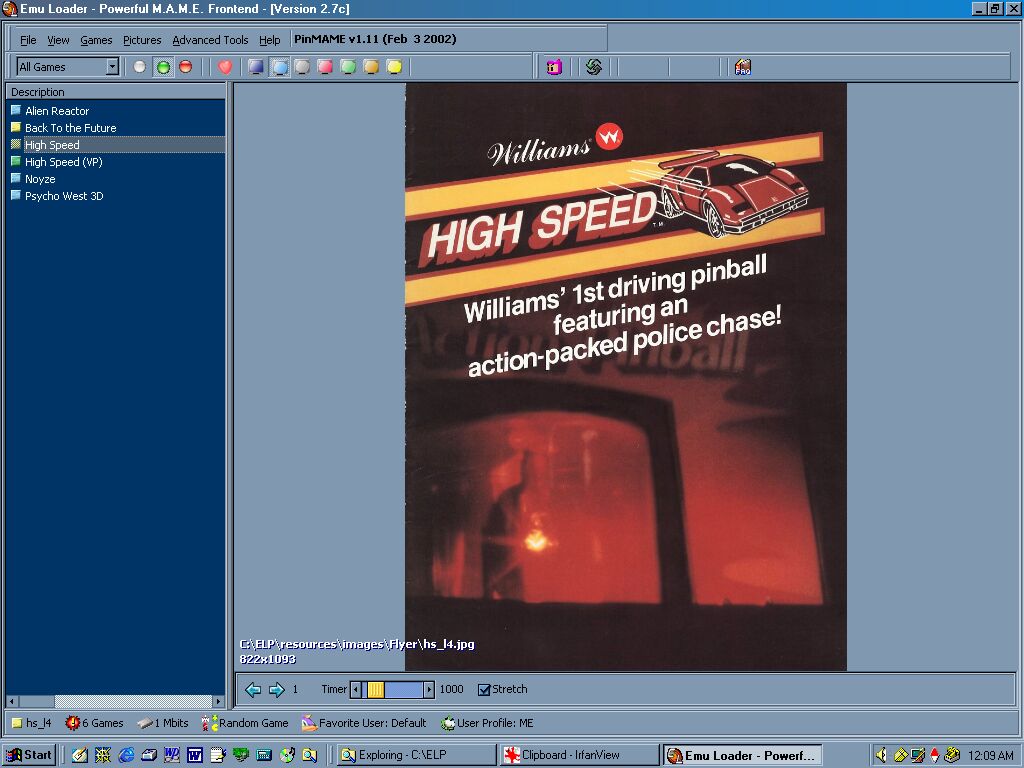Open the View menu
1024x768 pixels.
point(58,40)
